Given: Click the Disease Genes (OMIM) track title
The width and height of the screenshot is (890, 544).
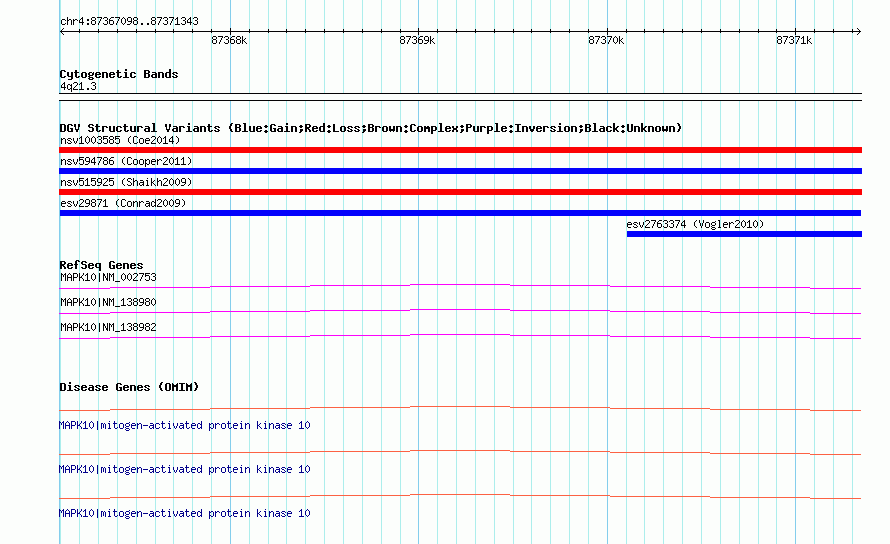Looking at the screenshot, I should point(129,387).
